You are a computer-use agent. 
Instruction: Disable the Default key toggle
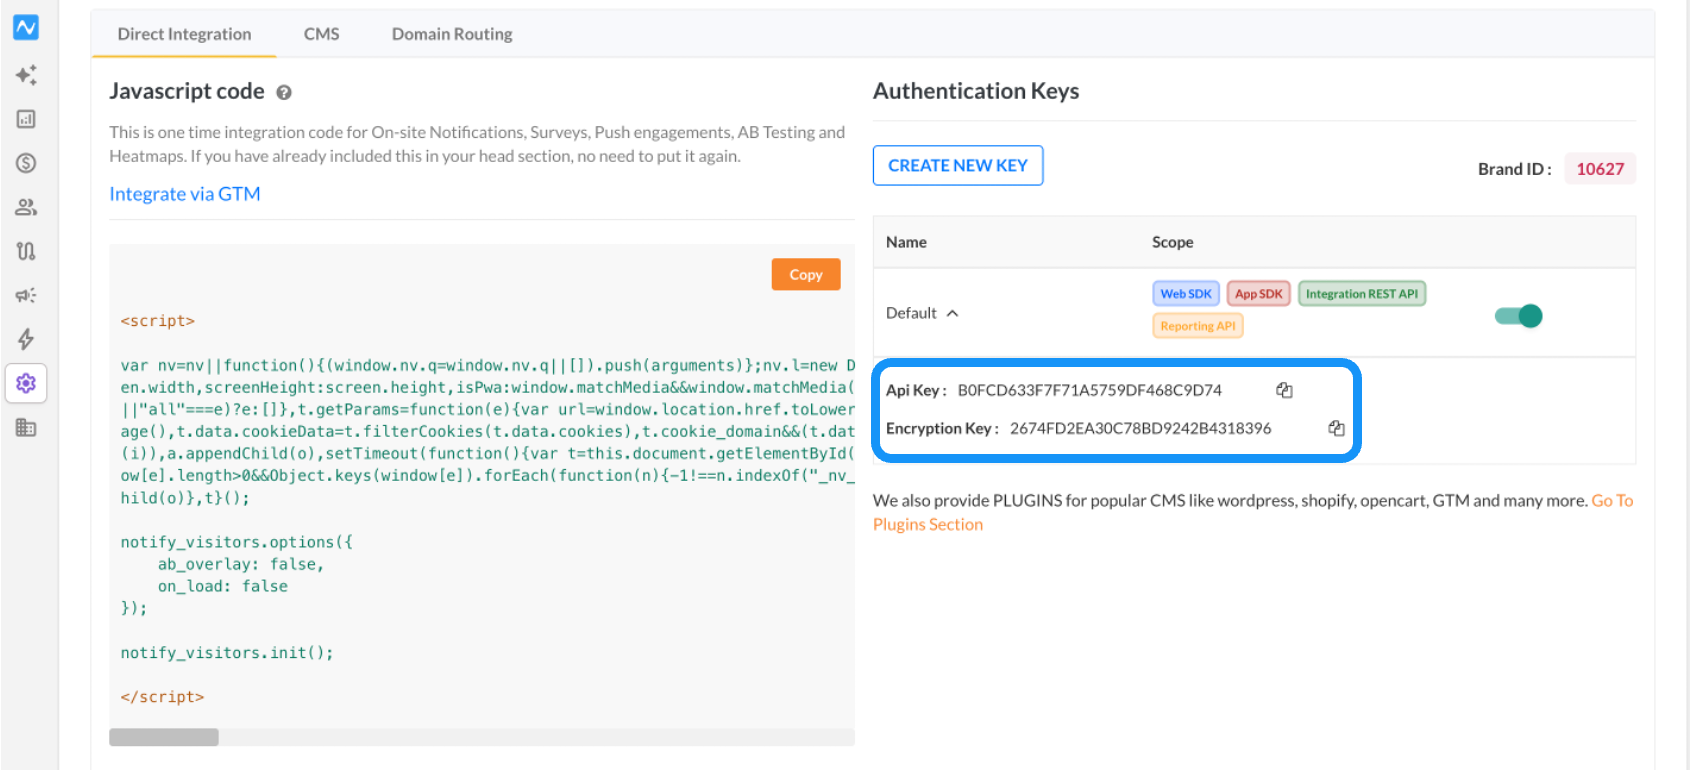pos(1518,316)
